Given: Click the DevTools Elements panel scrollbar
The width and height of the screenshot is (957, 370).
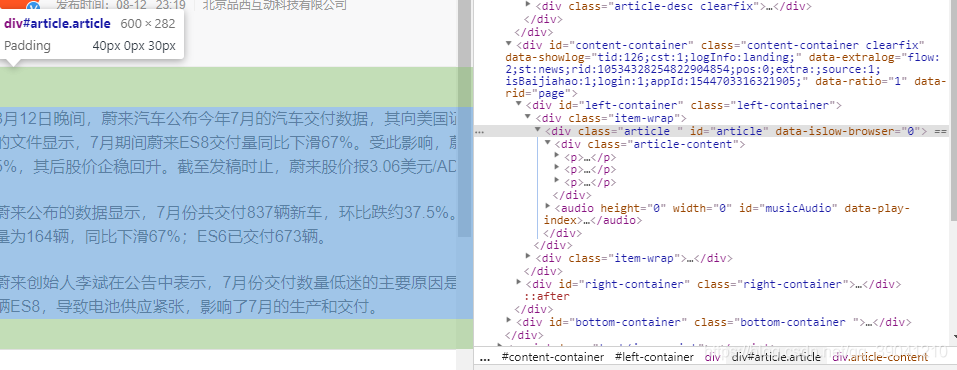Looking at the screenshot, I should 953,110.
